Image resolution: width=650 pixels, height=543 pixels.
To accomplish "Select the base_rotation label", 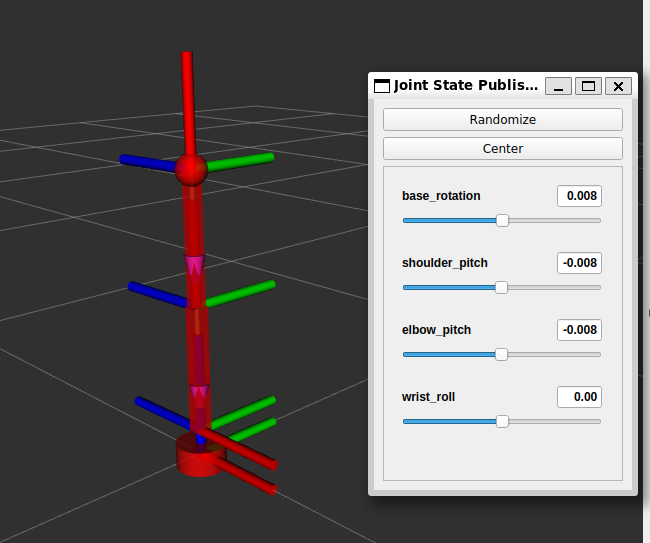I will (x=441, y=196).
